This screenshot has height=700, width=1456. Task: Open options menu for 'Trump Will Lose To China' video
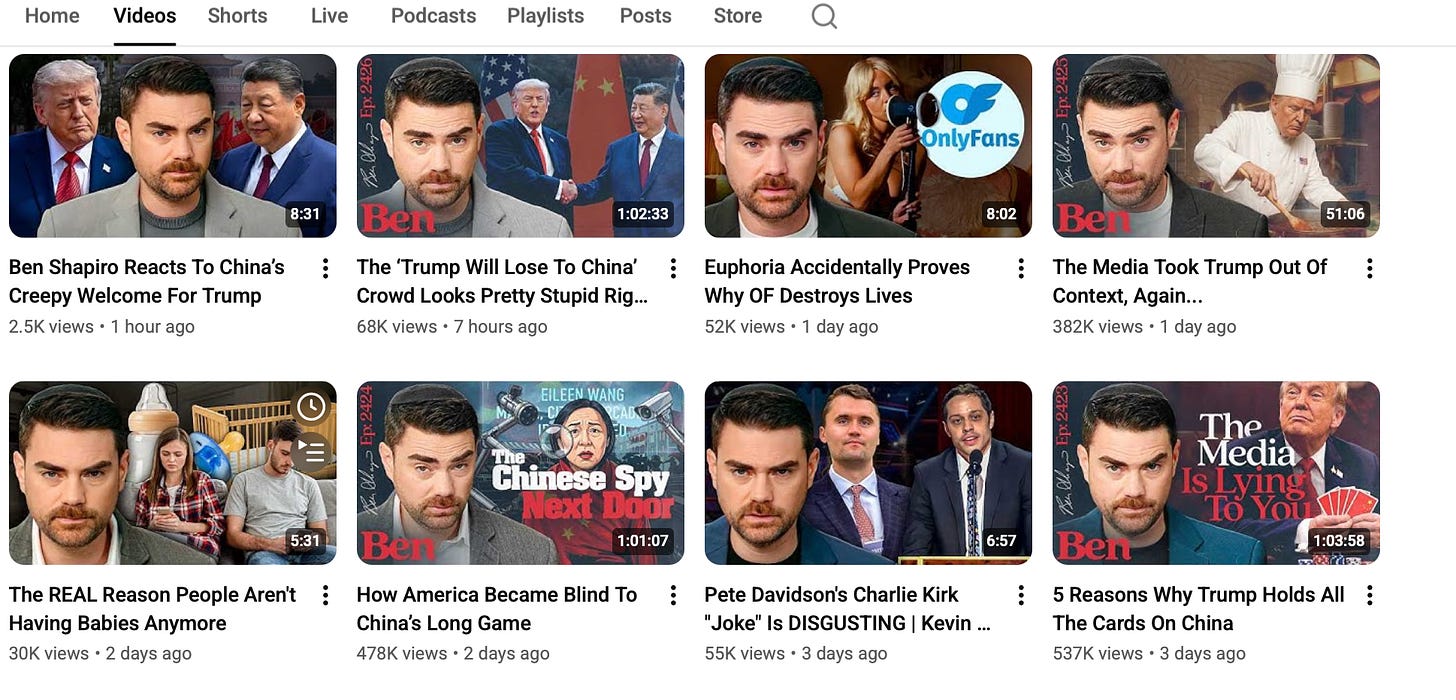click(673, 268)
